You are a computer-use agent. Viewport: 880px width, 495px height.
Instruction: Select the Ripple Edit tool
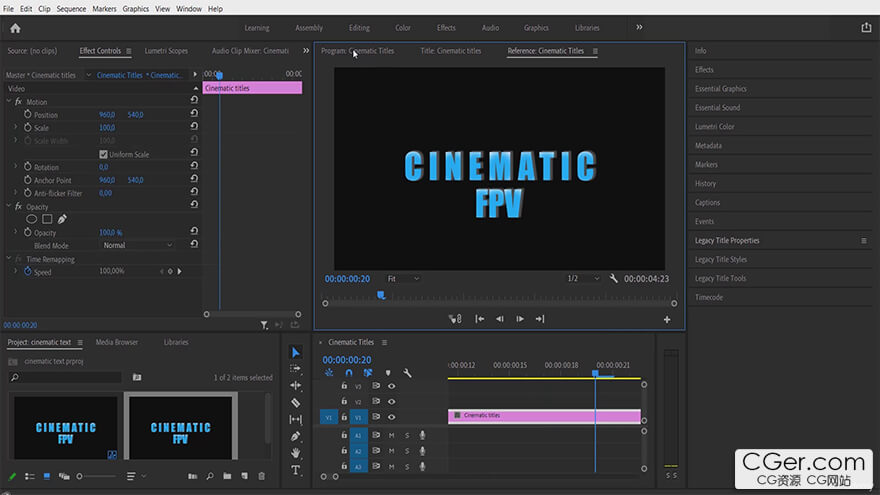tap(295, 386)
